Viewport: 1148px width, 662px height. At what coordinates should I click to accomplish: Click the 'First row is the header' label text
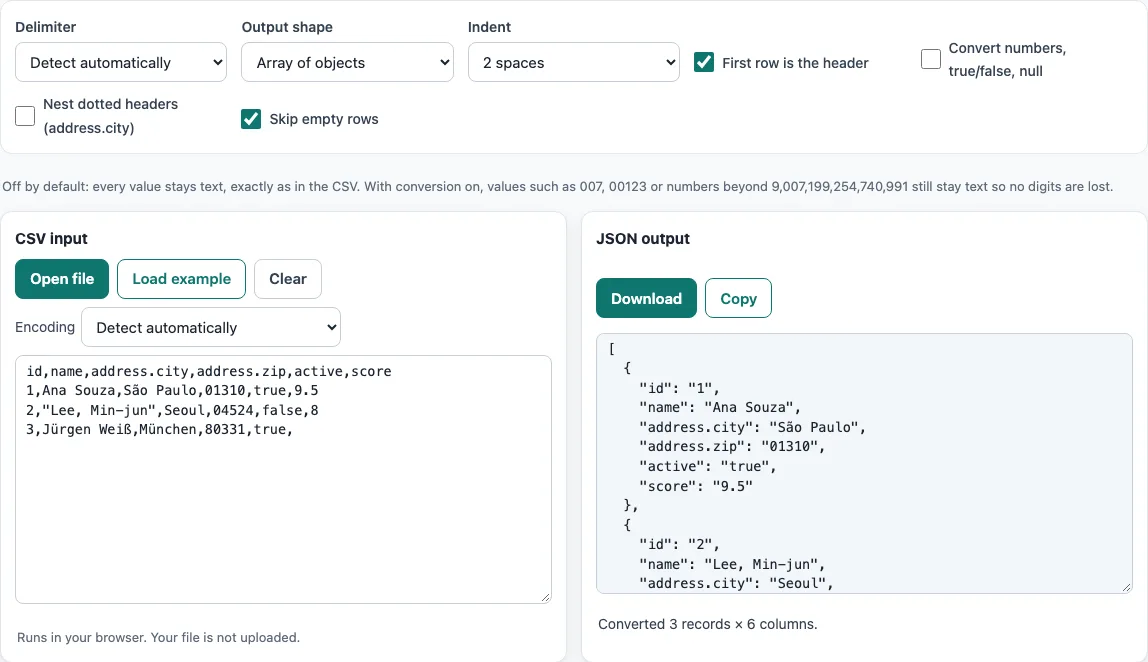pos(795,63)
